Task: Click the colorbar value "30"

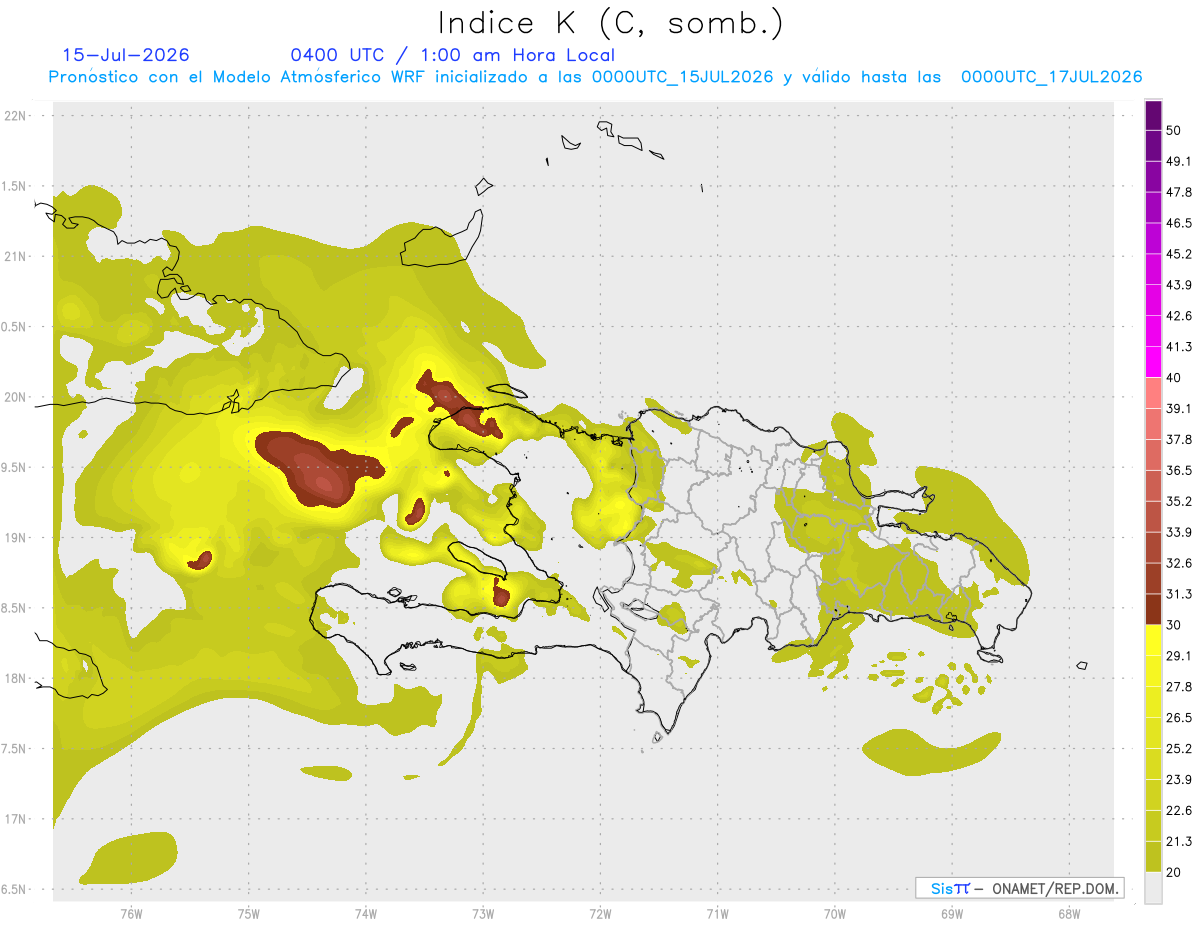Action: tap(1174, 625)
